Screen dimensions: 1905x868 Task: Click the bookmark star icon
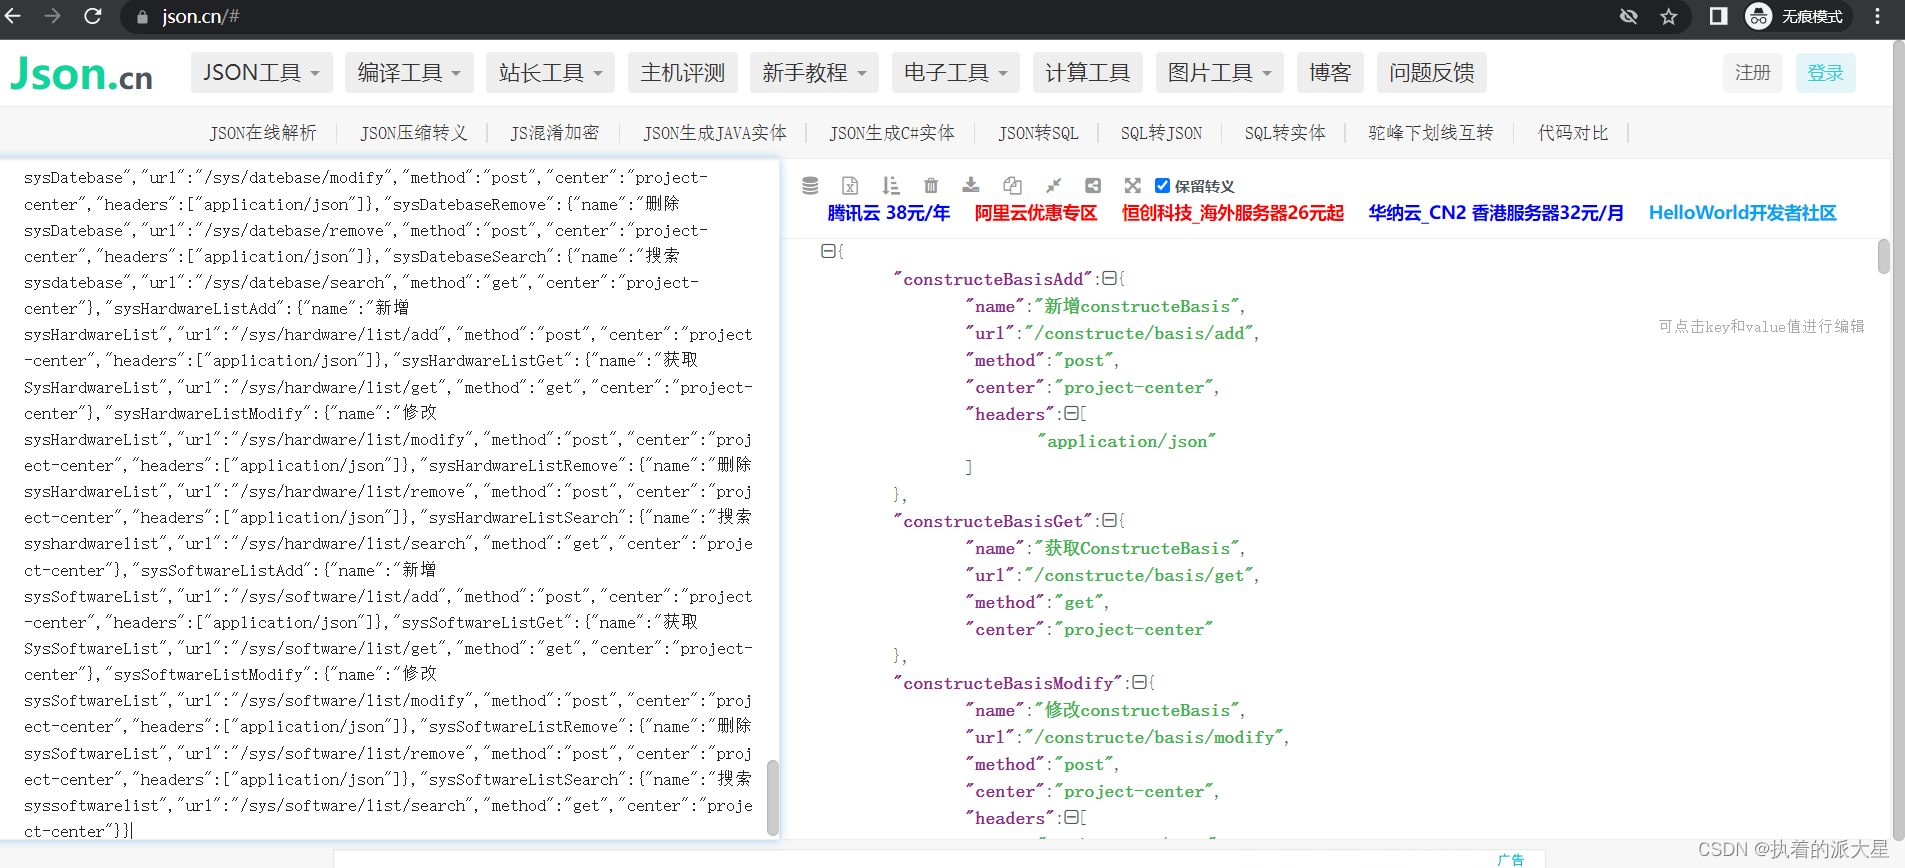pos(1668,16)
